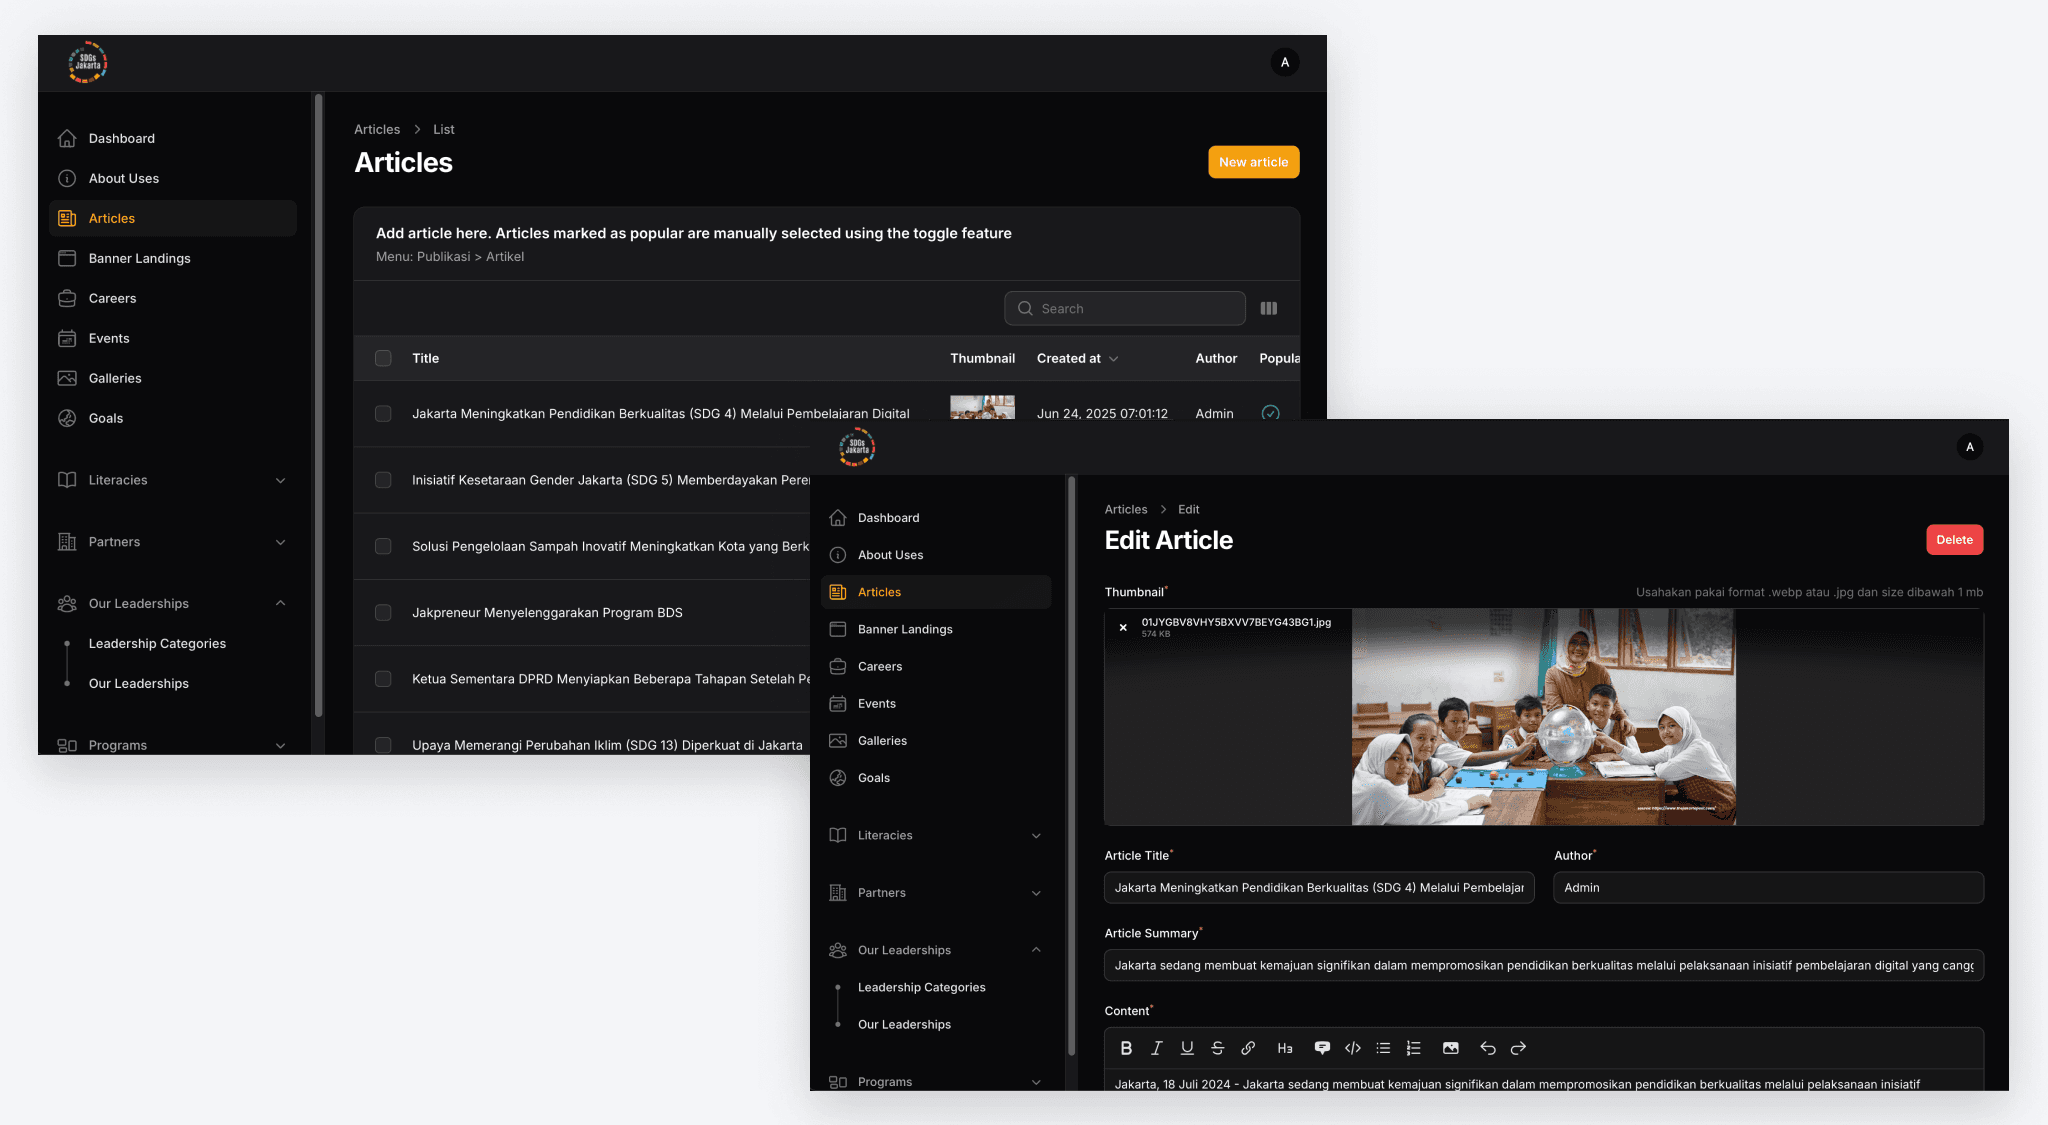
Task: Click the red Delete button
Action: click(x=1954, y=540)
